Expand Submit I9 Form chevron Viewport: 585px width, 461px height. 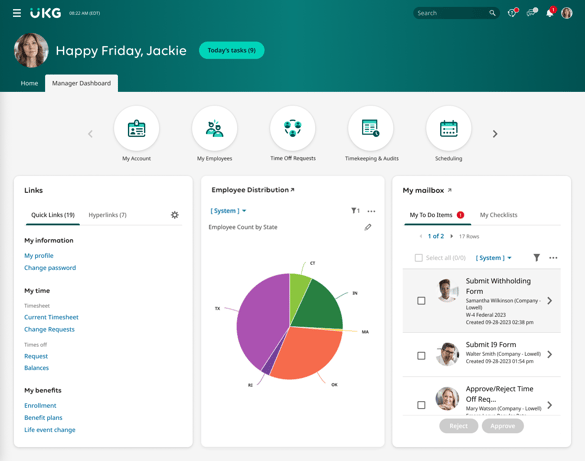pyautogui.click(x=550, y=354)
